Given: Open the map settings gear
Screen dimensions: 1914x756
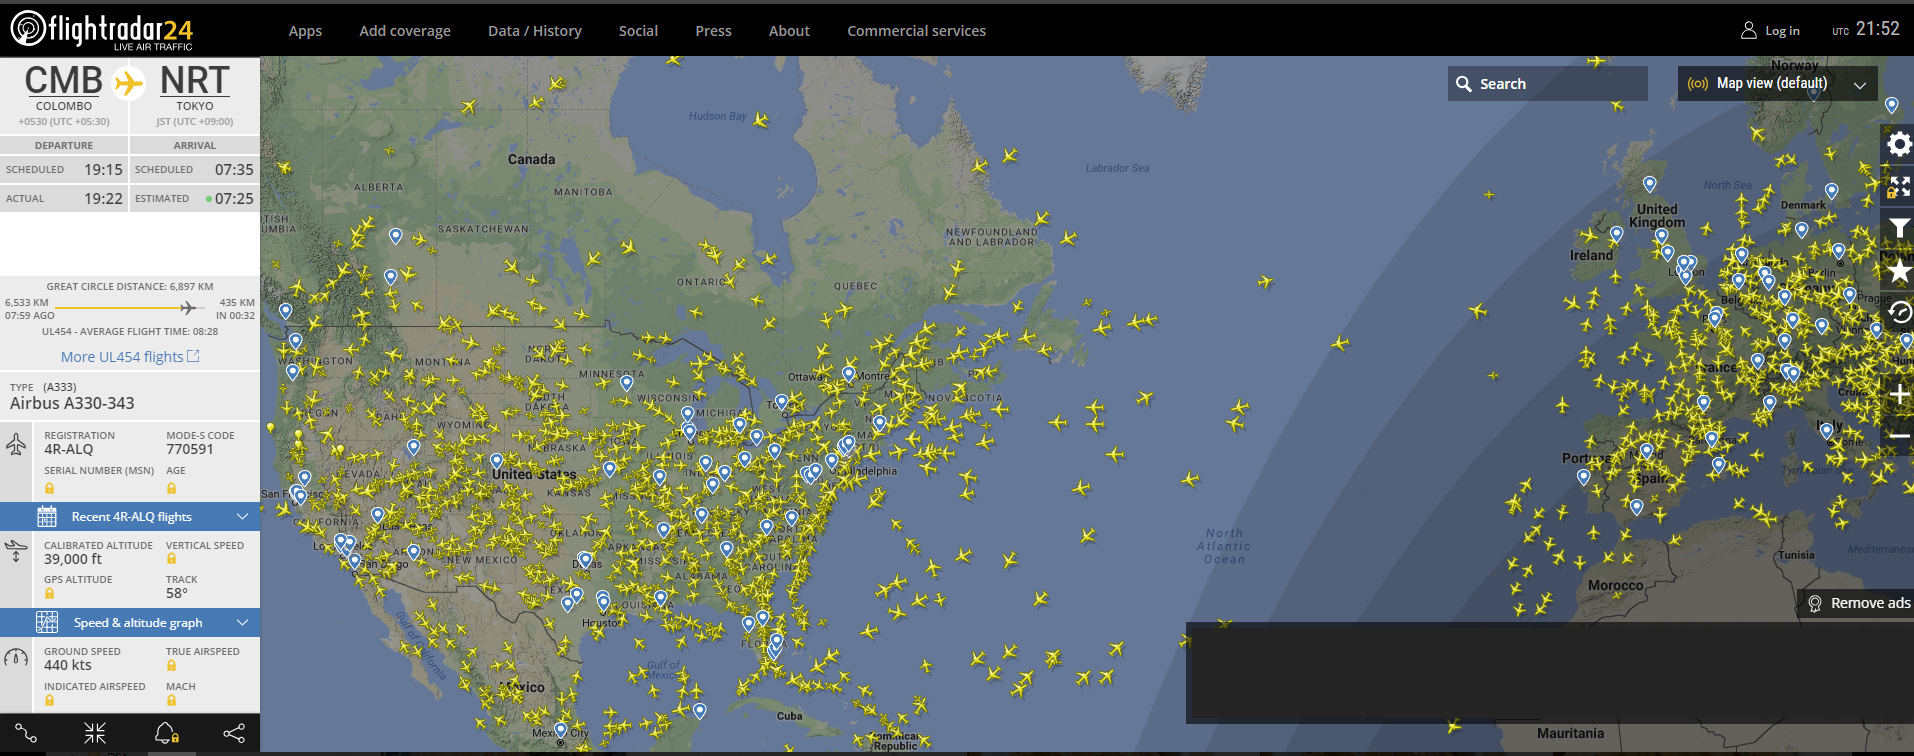Looking at the screenshot, I should [1898, 145].
